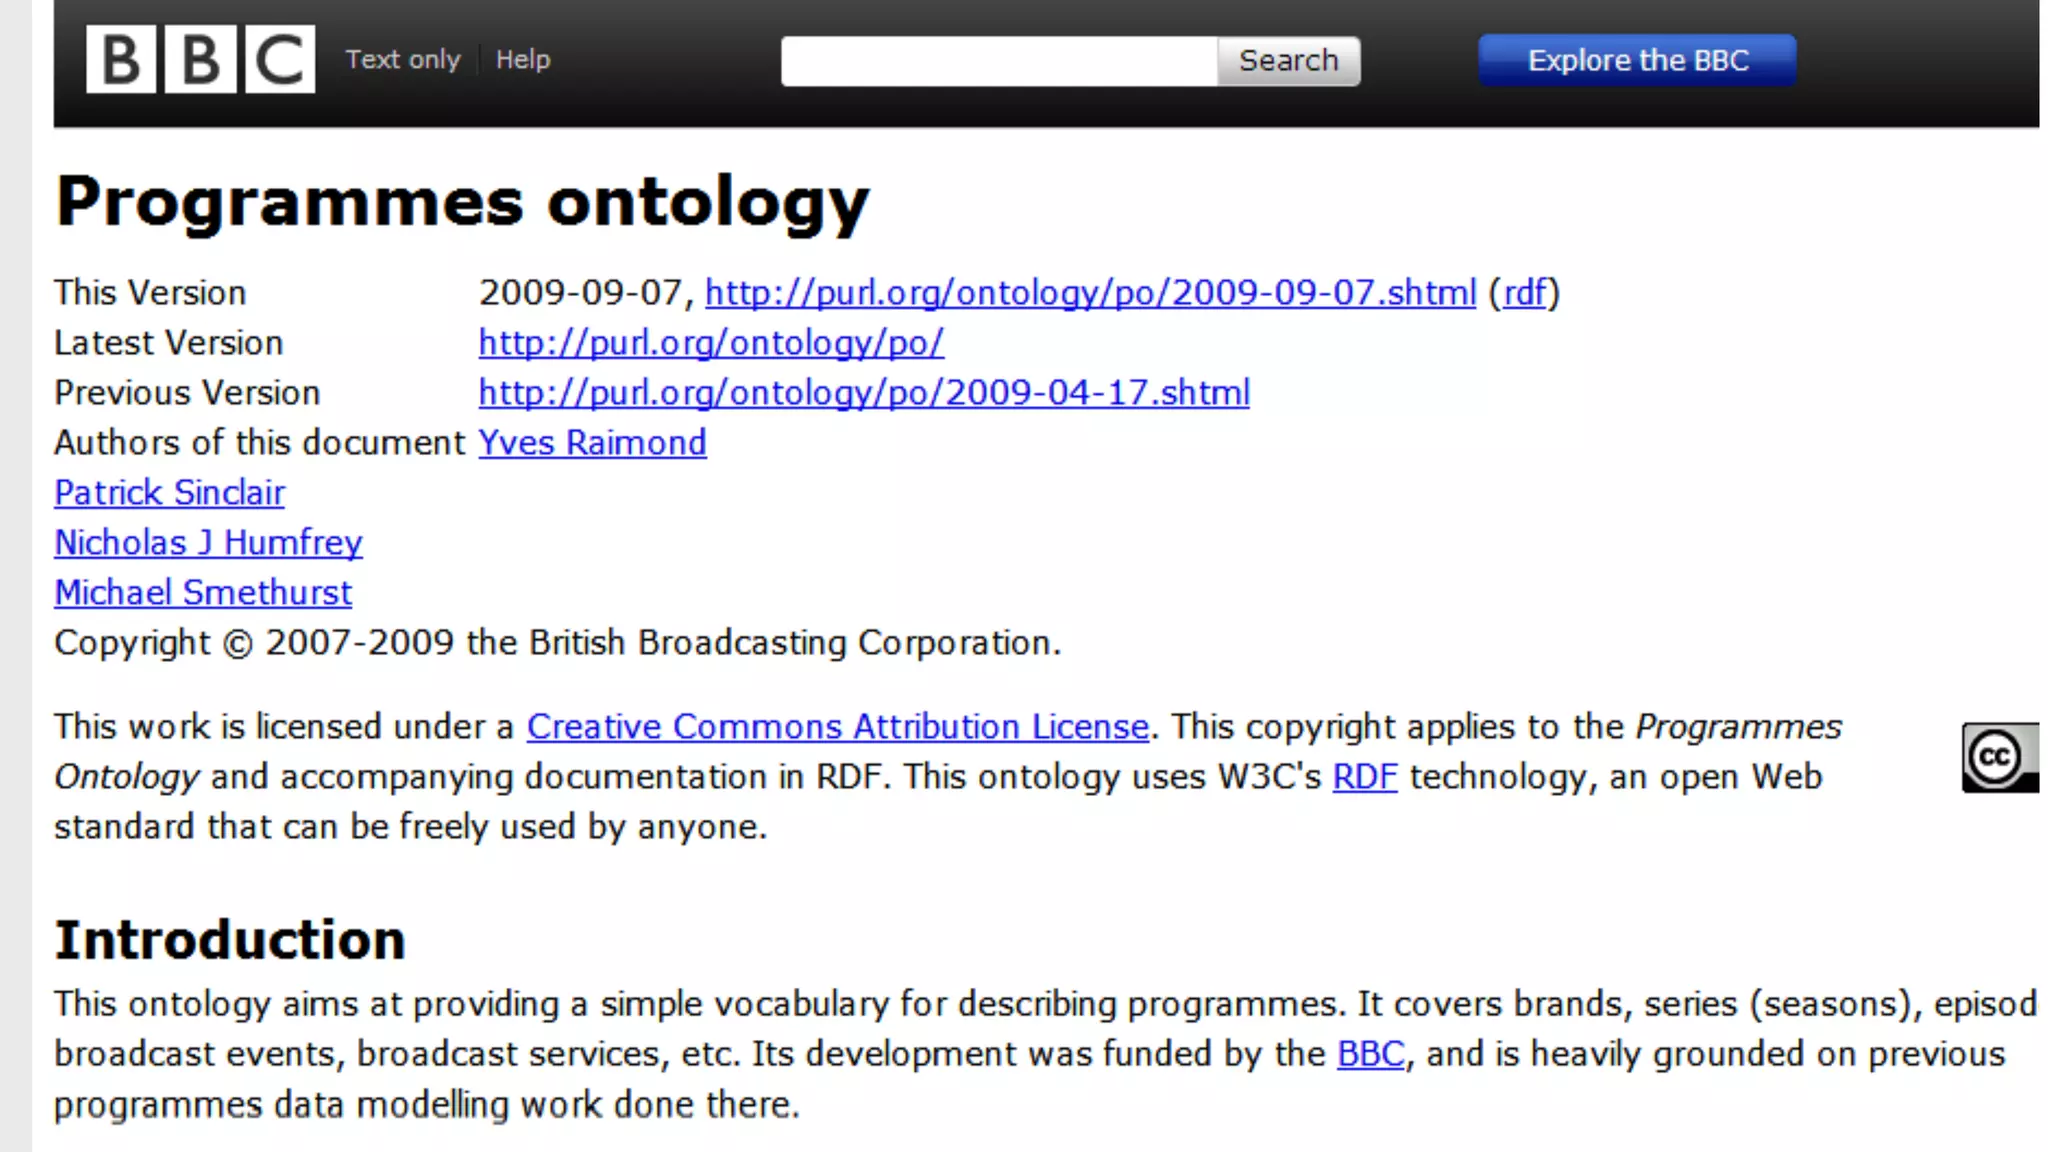
Task: Open the RDF technology link
Action: tap(1364, 777)
